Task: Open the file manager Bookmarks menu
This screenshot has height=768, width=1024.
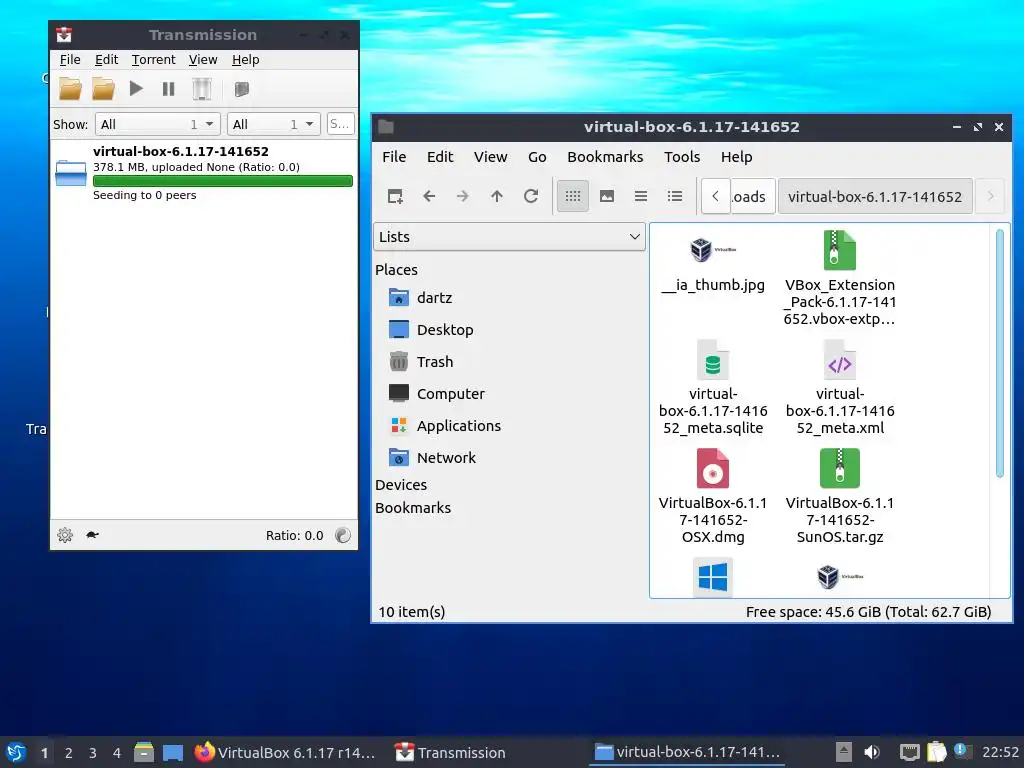Action: pos(605,157)
